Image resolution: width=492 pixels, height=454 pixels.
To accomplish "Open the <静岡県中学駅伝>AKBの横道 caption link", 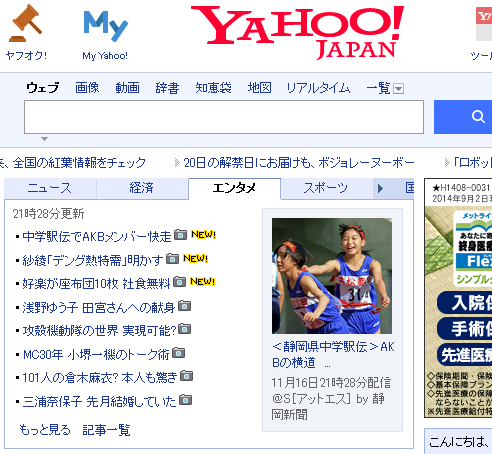I will pyautogui.click(x=333, y=354).
